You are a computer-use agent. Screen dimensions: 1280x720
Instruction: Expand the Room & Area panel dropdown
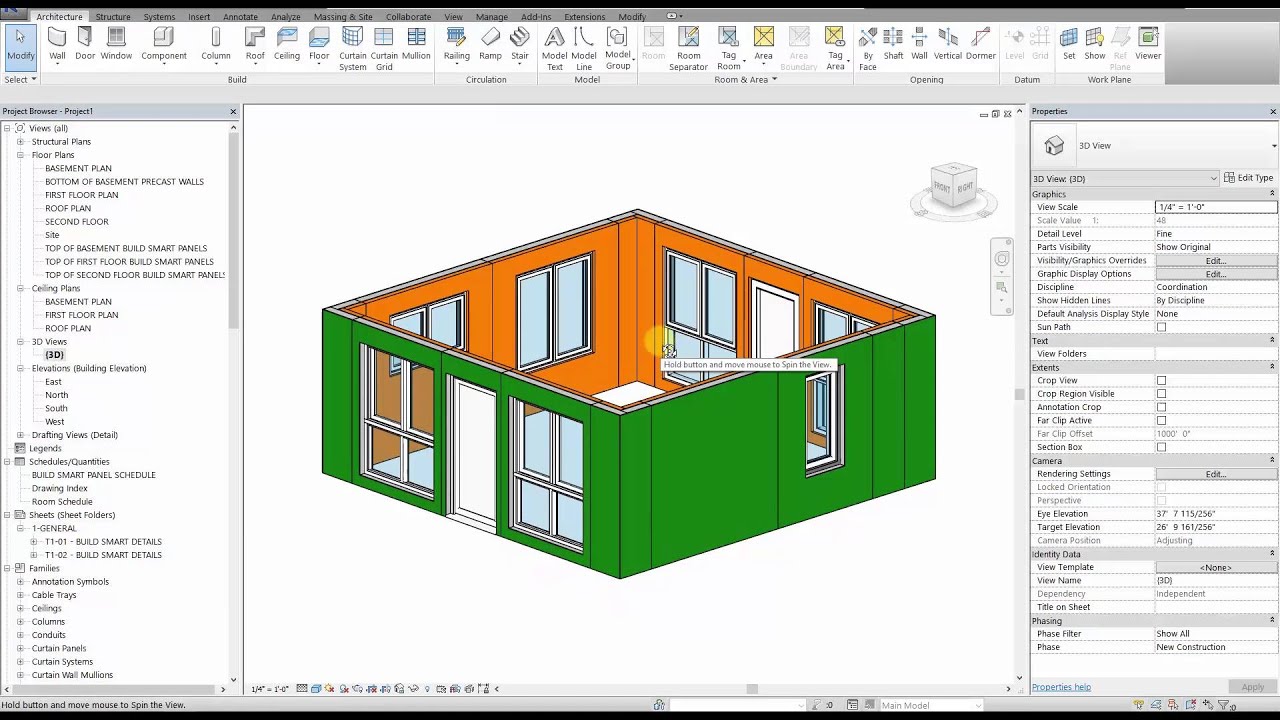click(746, 79)
